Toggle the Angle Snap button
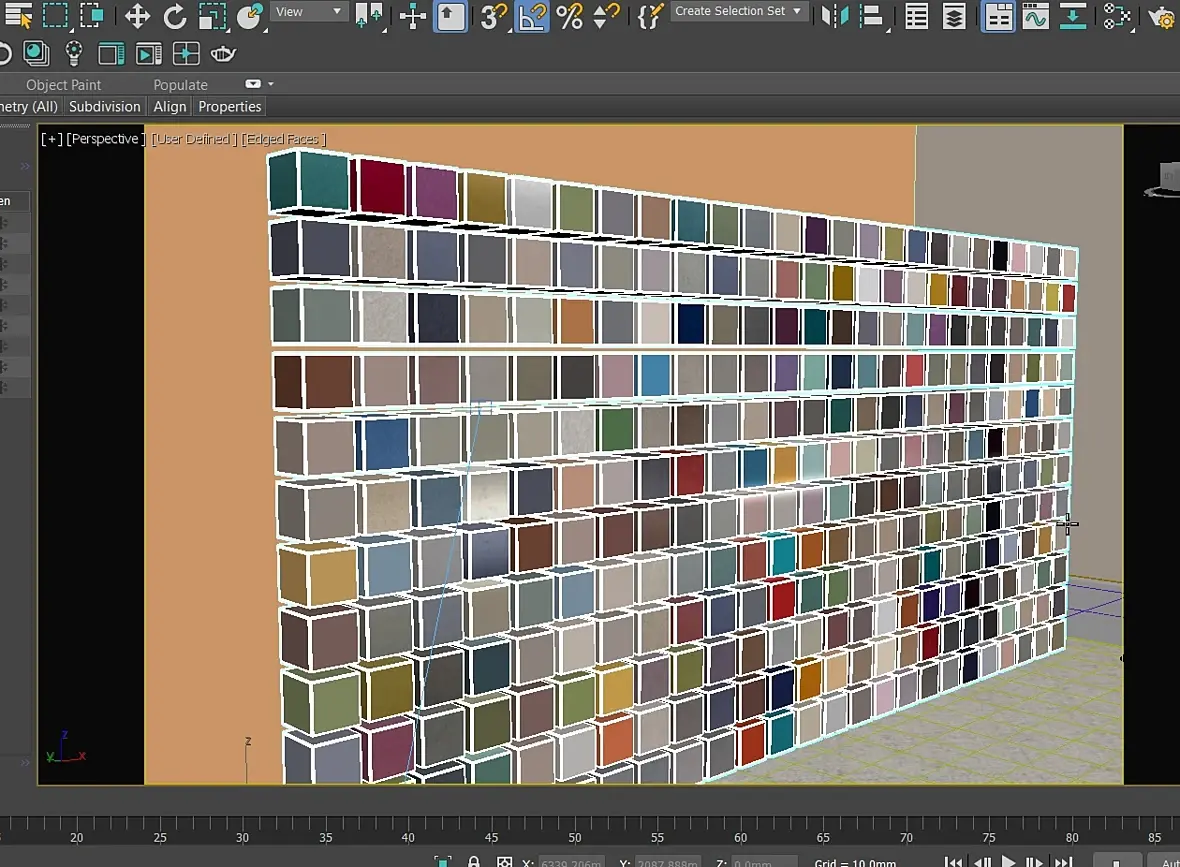Image resolution: width=1180 pixels, height=867 pixels. click(x=532, y=16)
